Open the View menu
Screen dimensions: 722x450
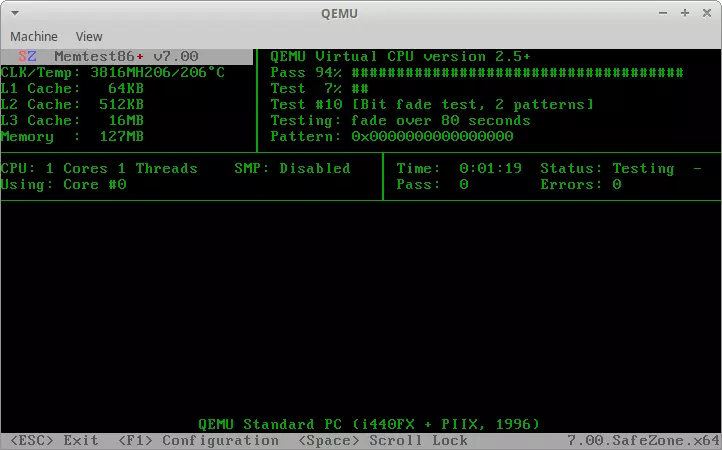click(89, 36)
